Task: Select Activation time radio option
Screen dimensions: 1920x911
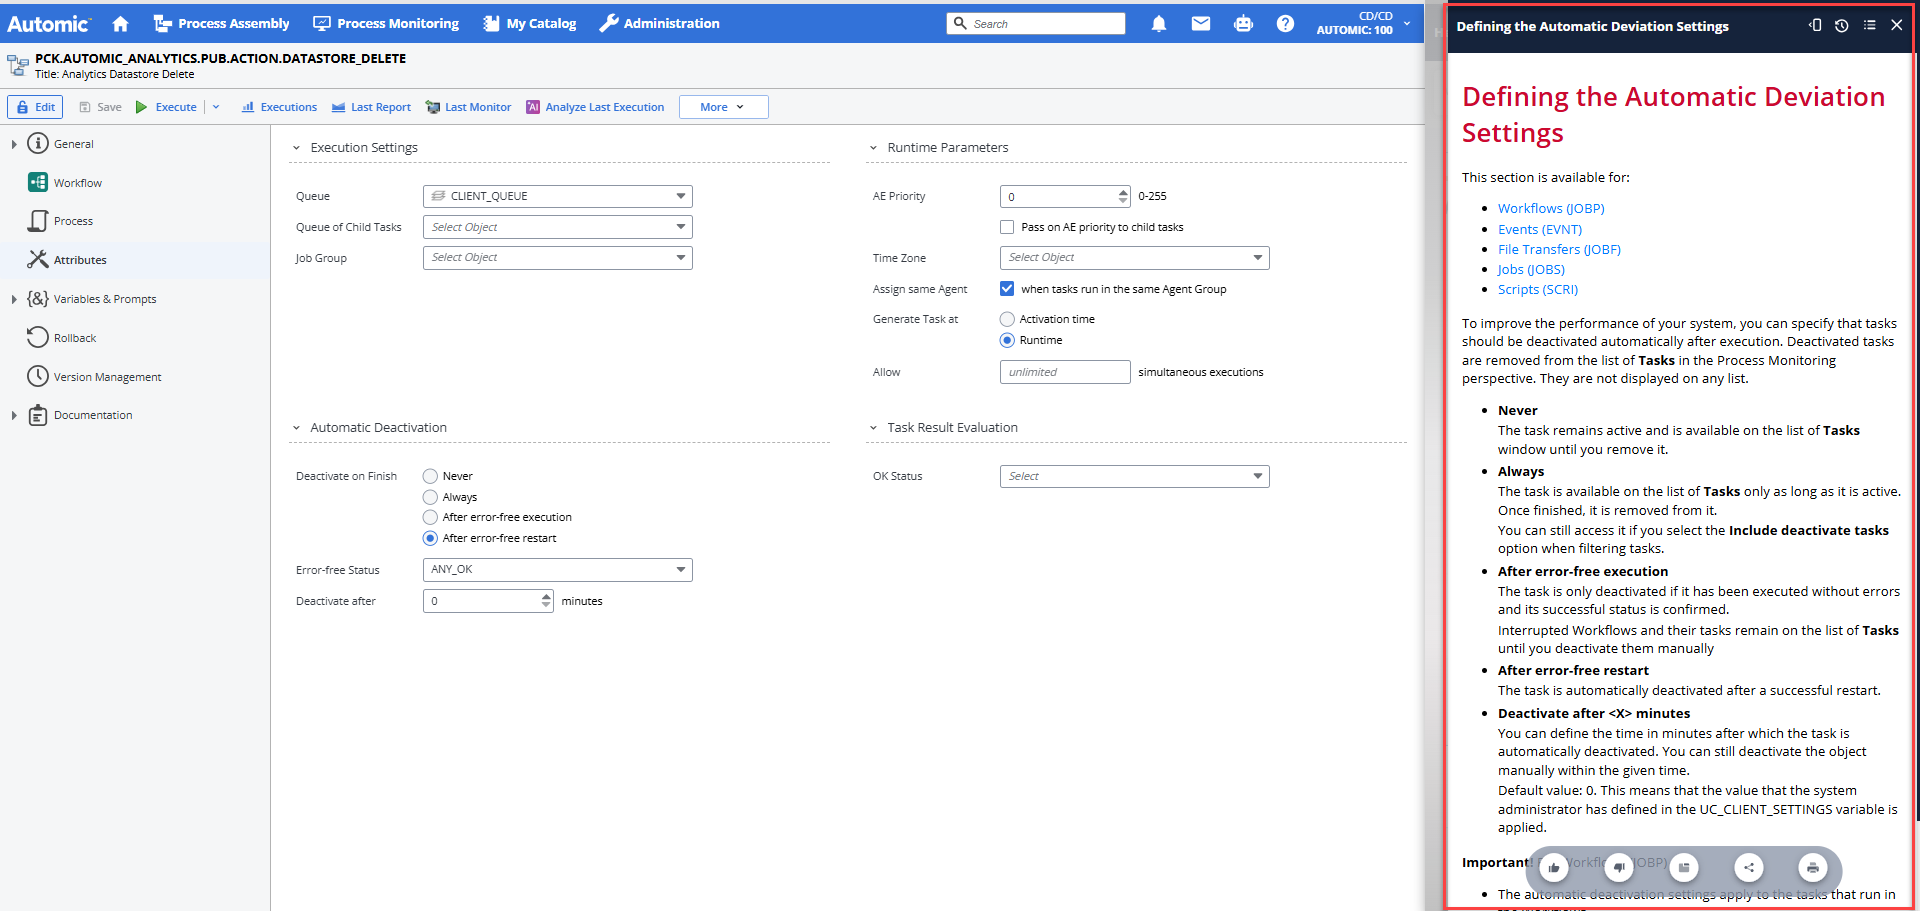Action: point(1007,319)
